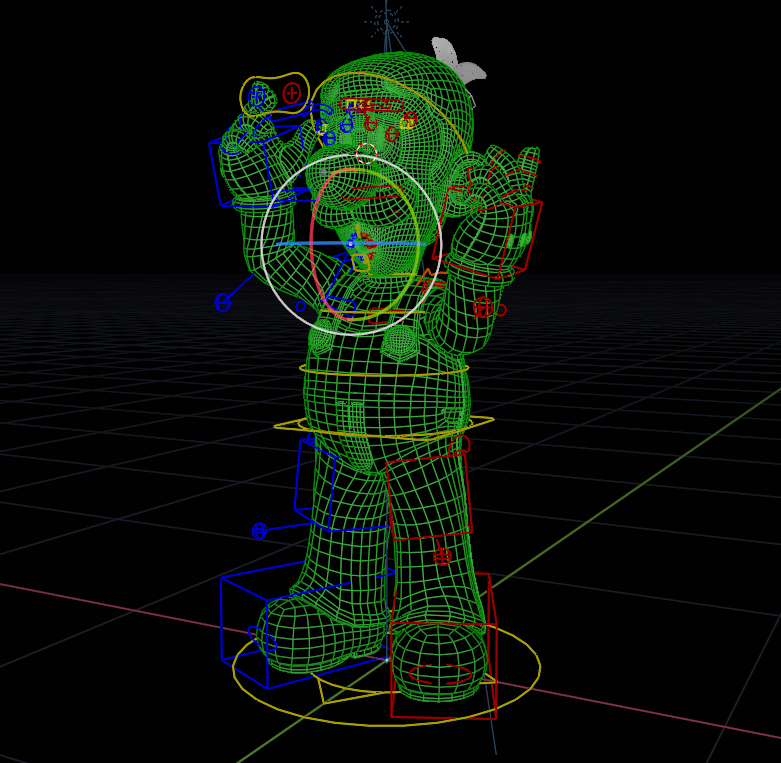Select the lower red circle cheek control
Viewport: 781px width, 763px height.
[x=392, y=134]
